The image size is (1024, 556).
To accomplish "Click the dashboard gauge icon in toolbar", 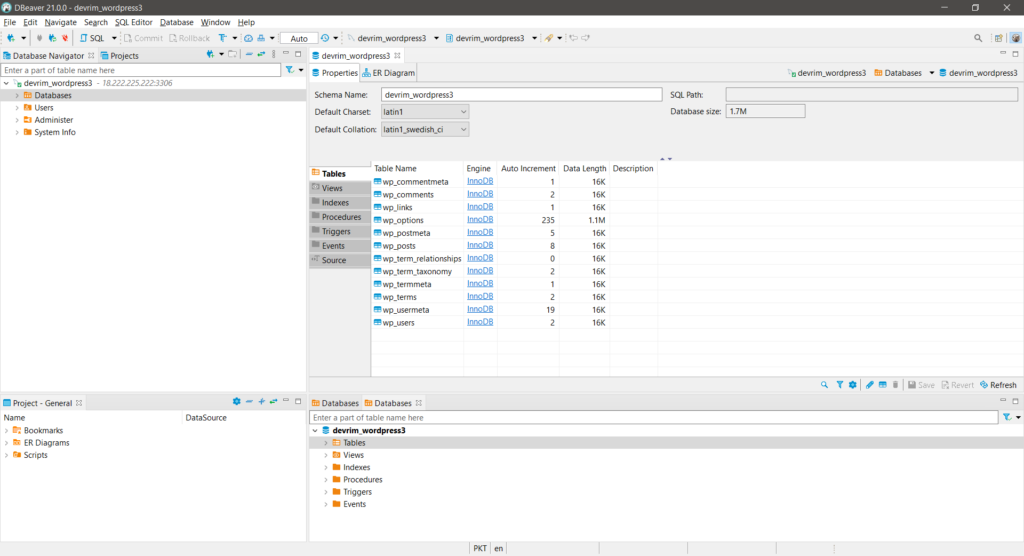I will tap(248, 38).
